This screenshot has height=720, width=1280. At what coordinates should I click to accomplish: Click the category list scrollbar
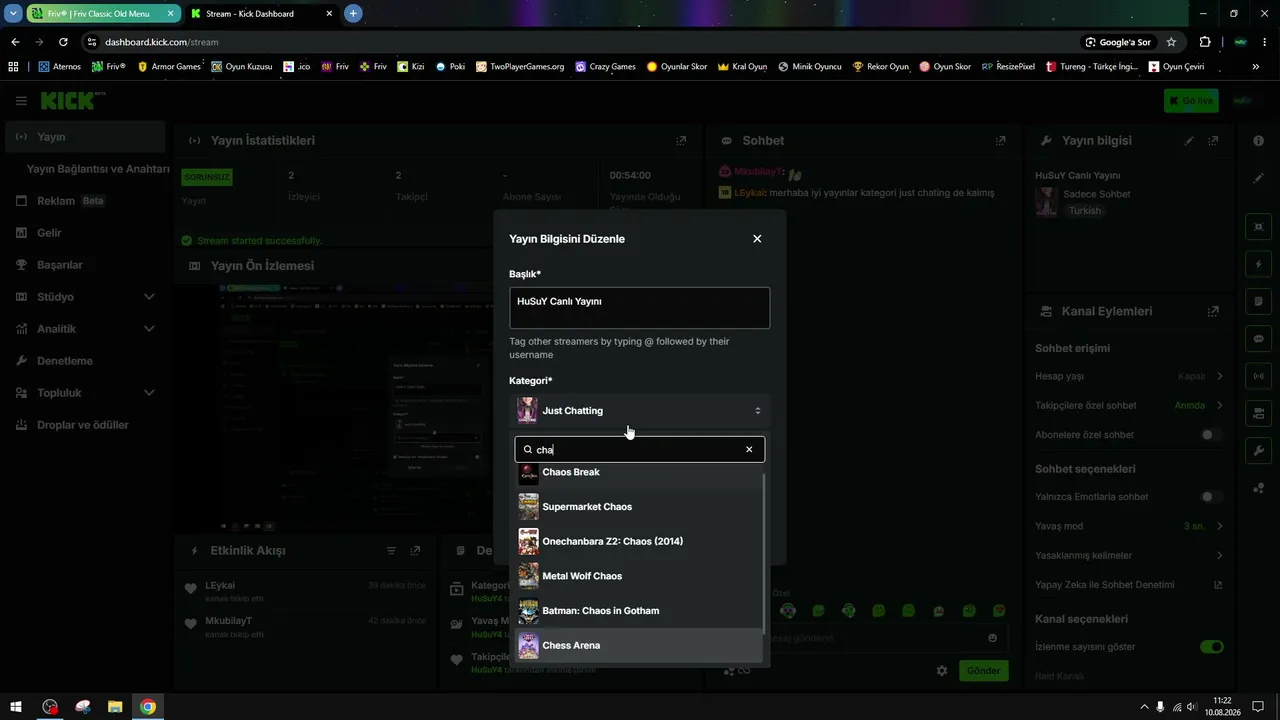pos(765,553)
